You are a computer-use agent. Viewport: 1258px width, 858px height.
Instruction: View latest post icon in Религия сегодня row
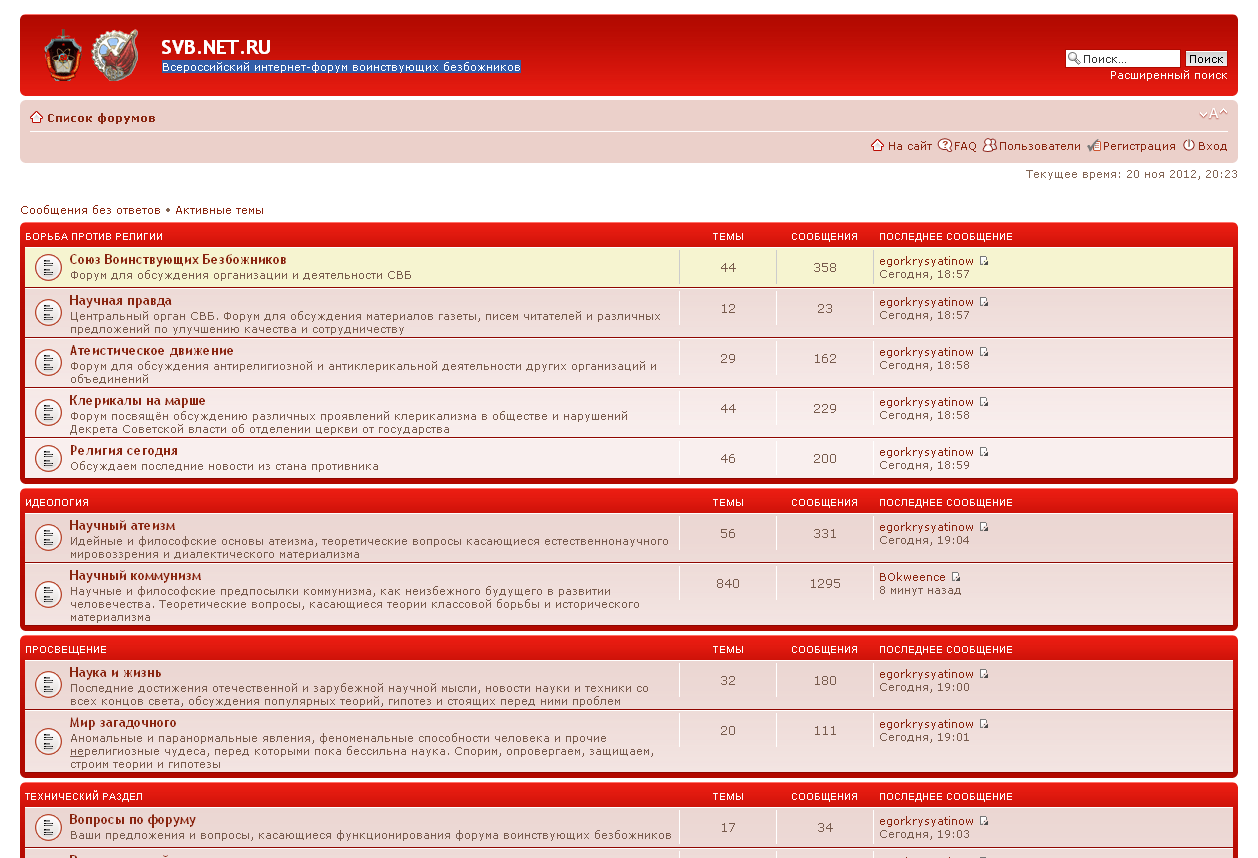click(x=984, y=452)
